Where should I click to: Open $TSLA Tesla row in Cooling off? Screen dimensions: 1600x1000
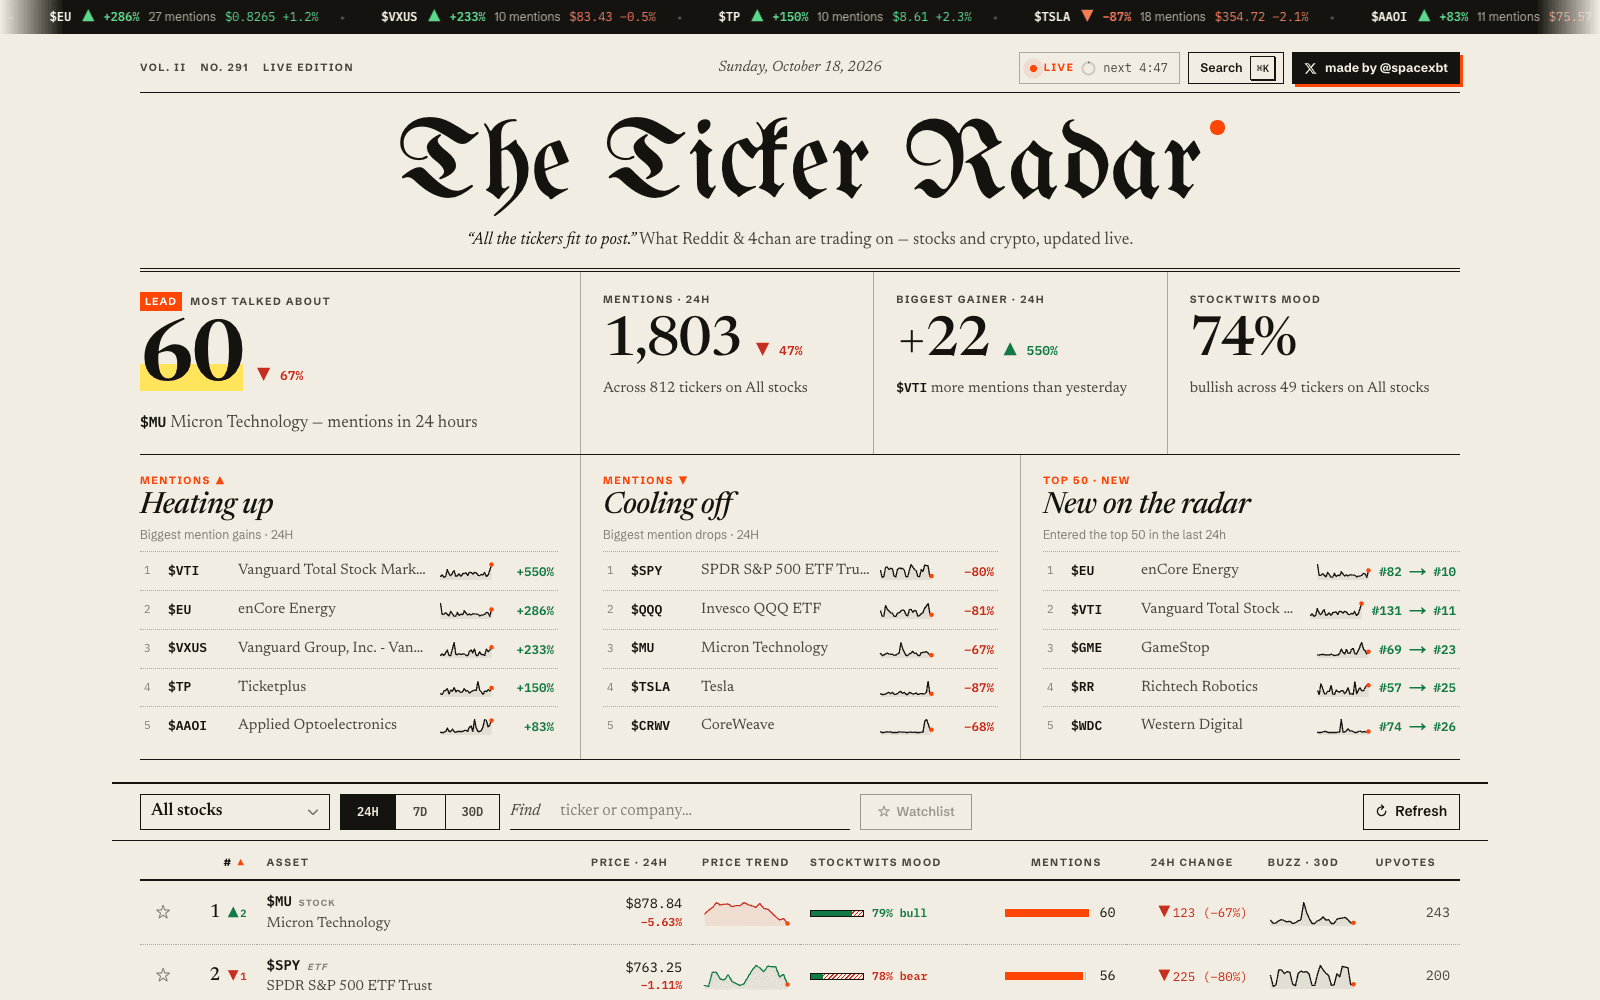pos(800,687)
